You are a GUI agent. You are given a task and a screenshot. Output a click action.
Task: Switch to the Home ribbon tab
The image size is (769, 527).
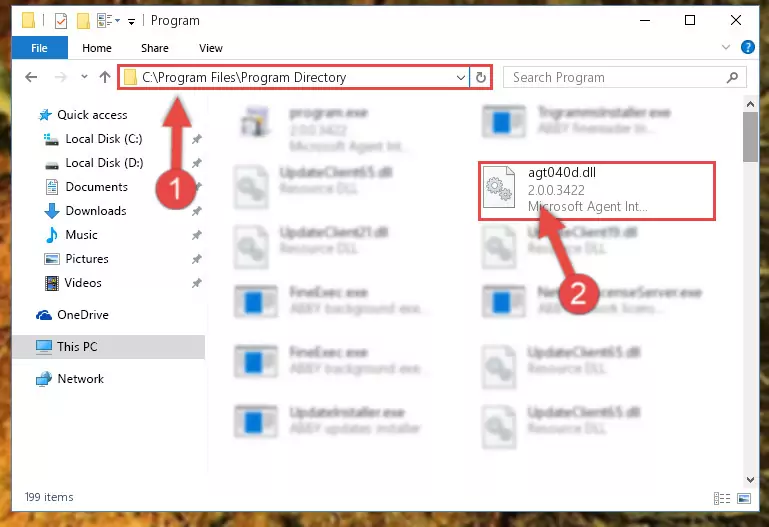(x=97, y=48)
